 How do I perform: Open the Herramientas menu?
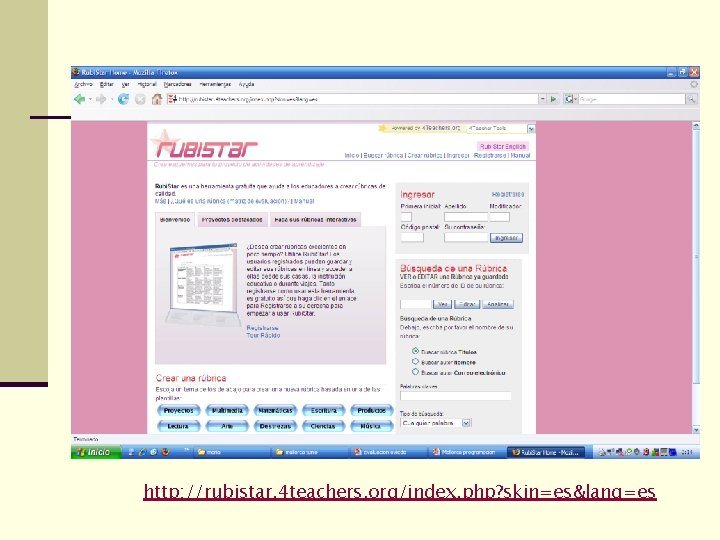pyautogui.click(x=215, y=84)
